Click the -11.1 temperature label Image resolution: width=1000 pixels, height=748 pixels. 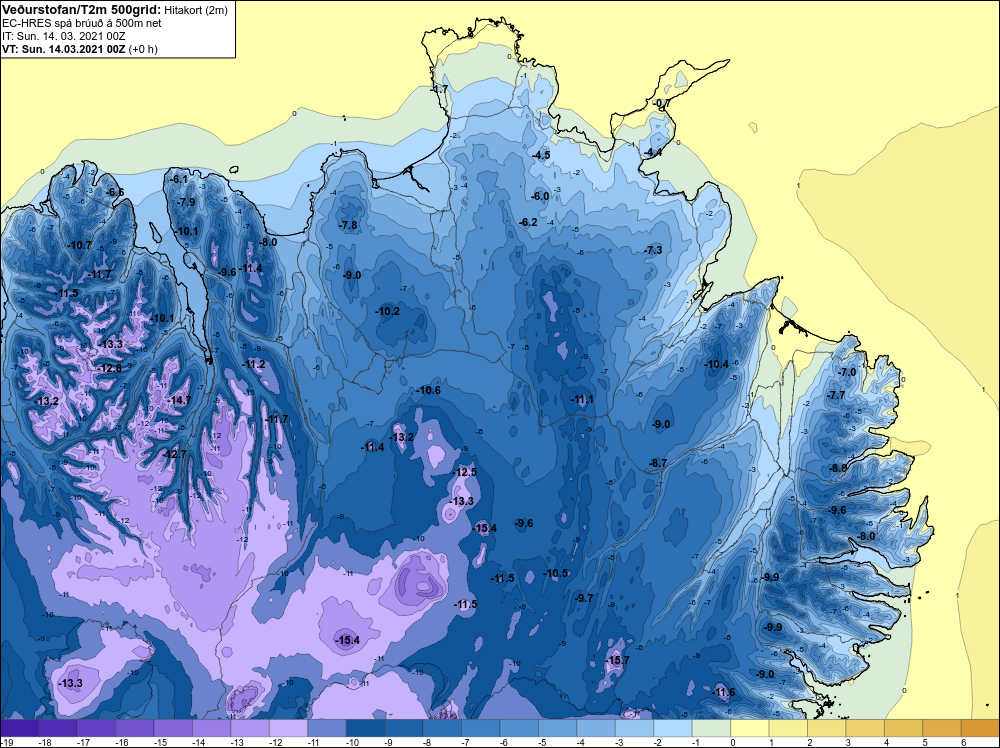582,400
